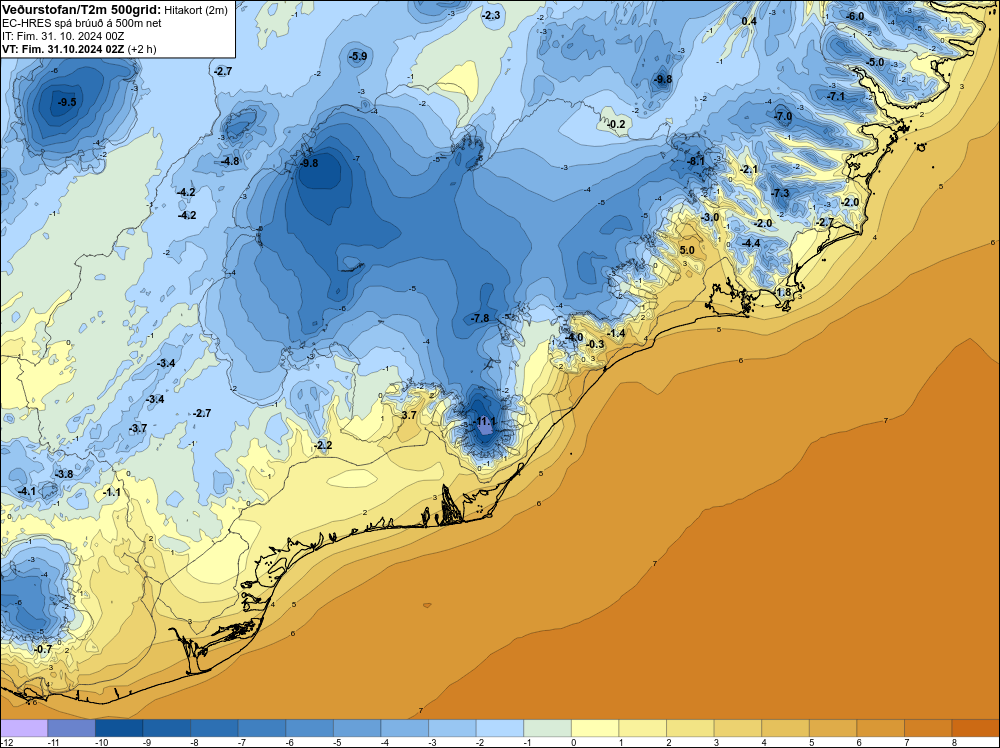Viewport: 1000px width, 748px height.
Task: Select the legend swatch between -11 and -10
Action: coord(71,728)
